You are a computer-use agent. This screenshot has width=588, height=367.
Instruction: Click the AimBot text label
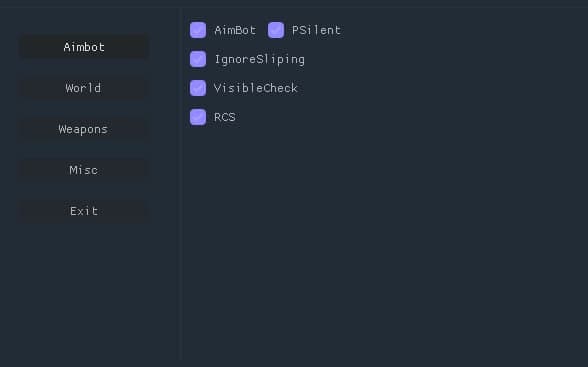coord(235,30)
